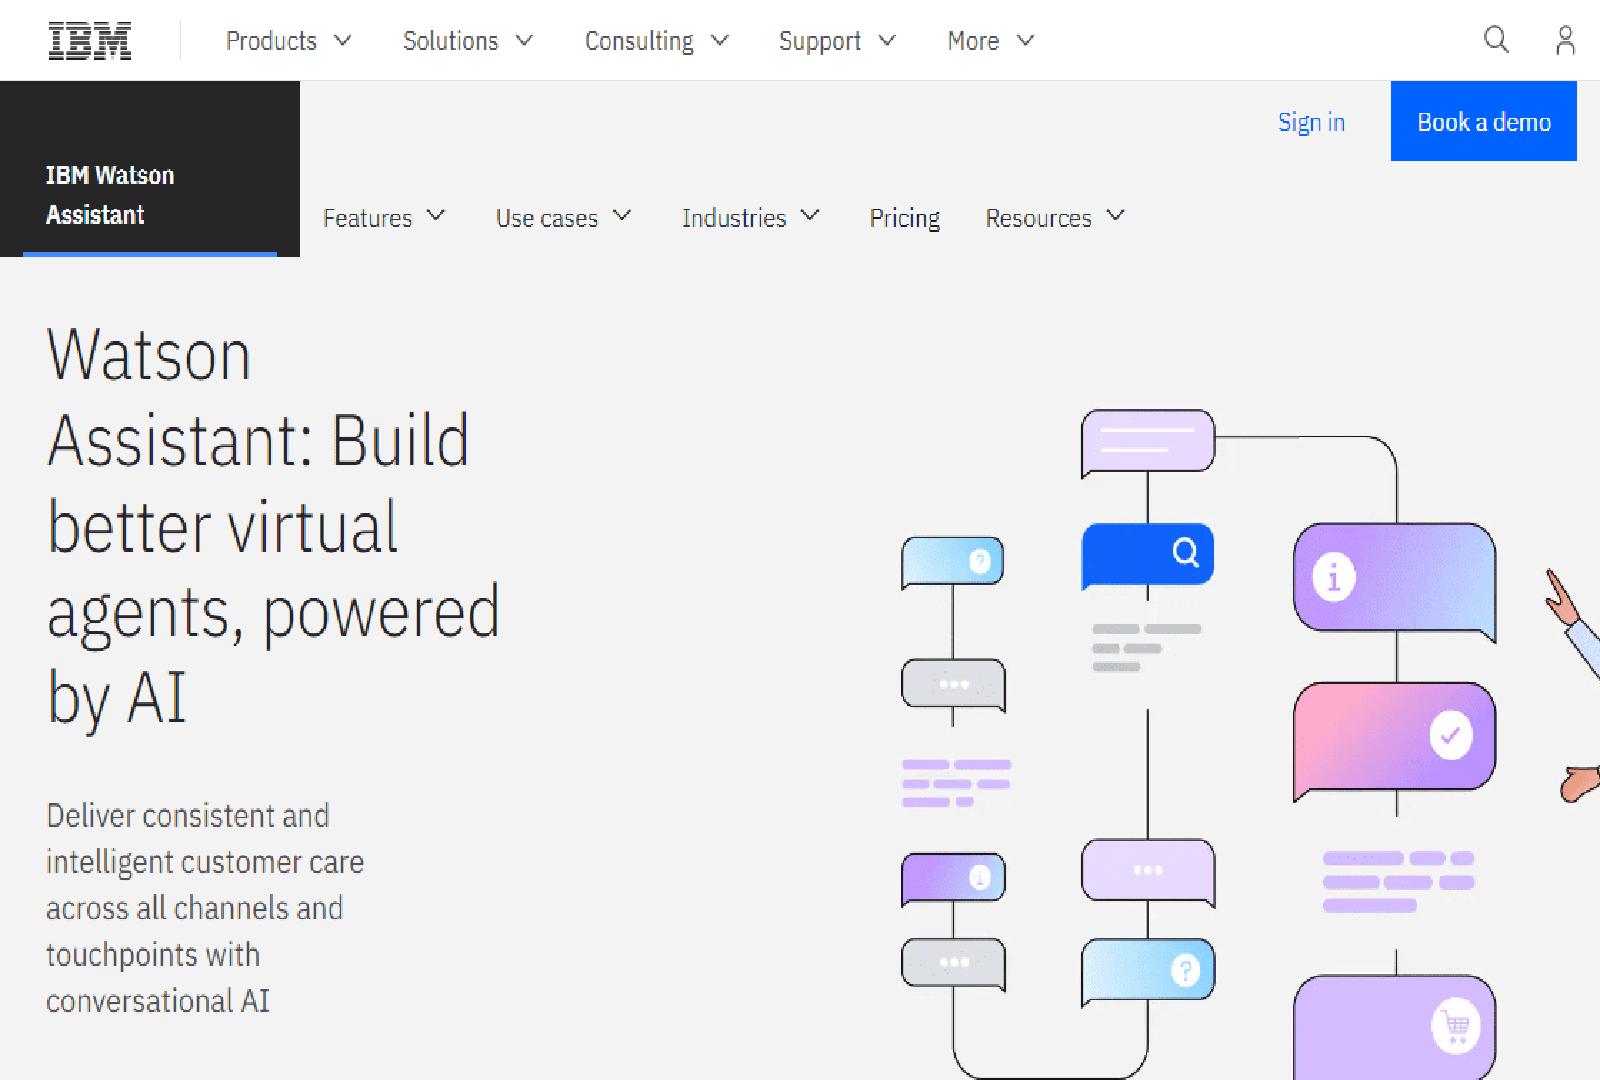Click the blue search chat bubble in illustration
This screenshot has width=1600, height=1080.
click(1146, 554)
